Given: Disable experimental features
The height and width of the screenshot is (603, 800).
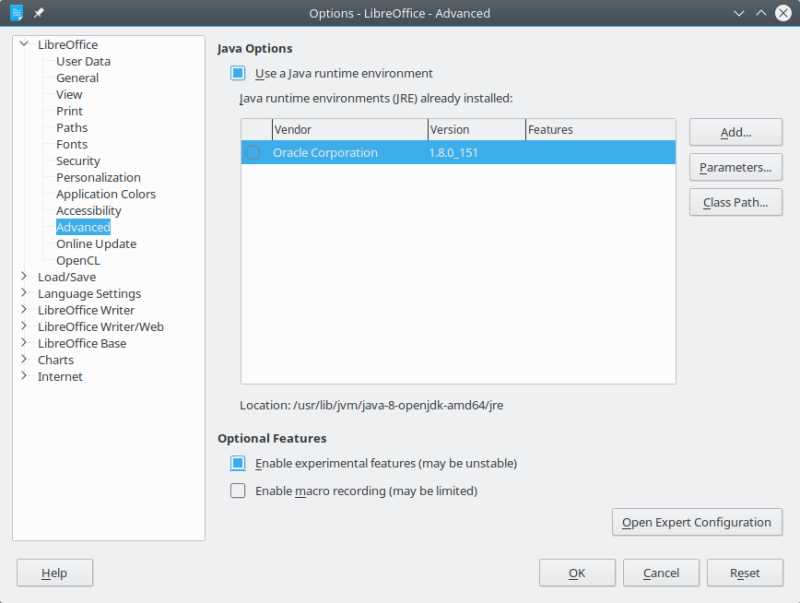Looking at the screenshot, I should coord(237,463).
